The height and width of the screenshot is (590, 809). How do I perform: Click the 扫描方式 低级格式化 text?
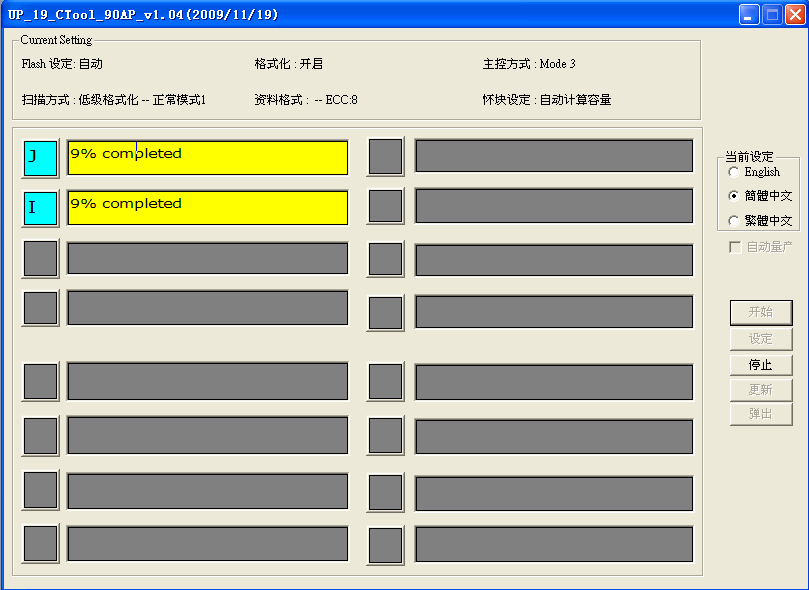pos(114,100)
